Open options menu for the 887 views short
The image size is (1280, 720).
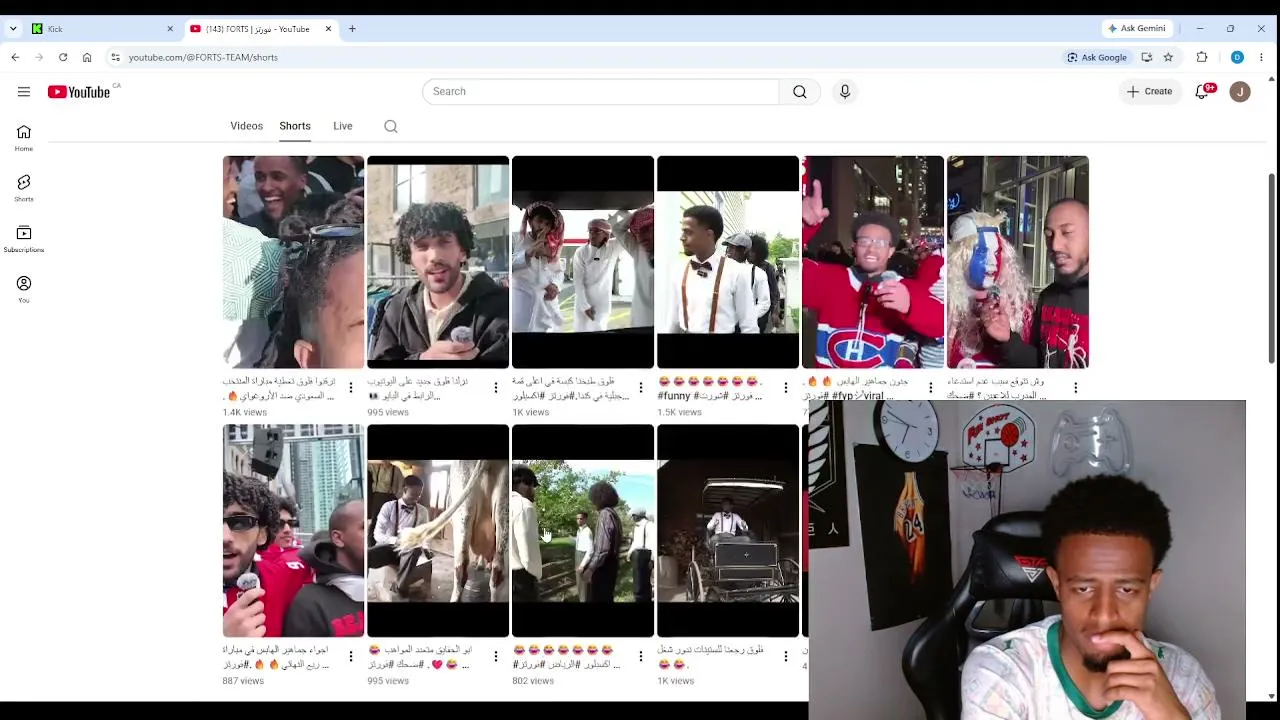[351, 656]
